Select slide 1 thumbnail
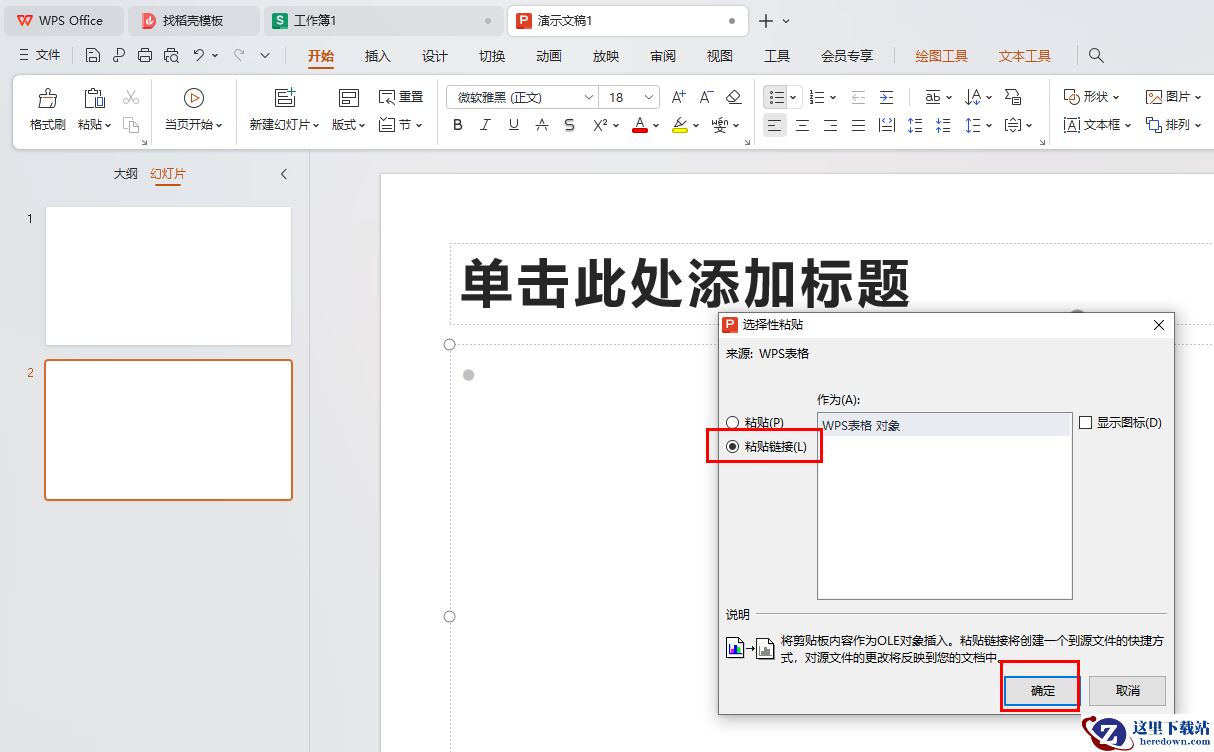Viewport: 1214px width, 752px height. 168,276
